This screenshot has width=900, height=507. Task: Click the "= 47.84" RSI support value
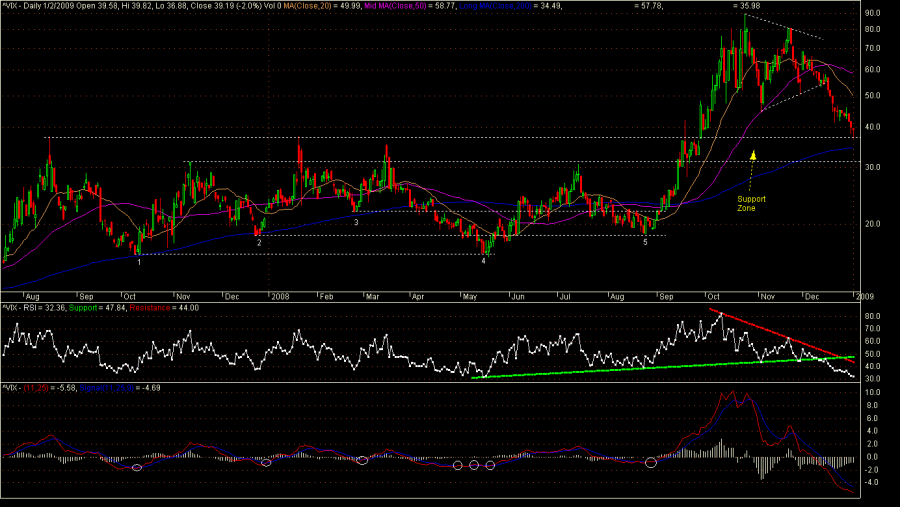click(112, 308)
